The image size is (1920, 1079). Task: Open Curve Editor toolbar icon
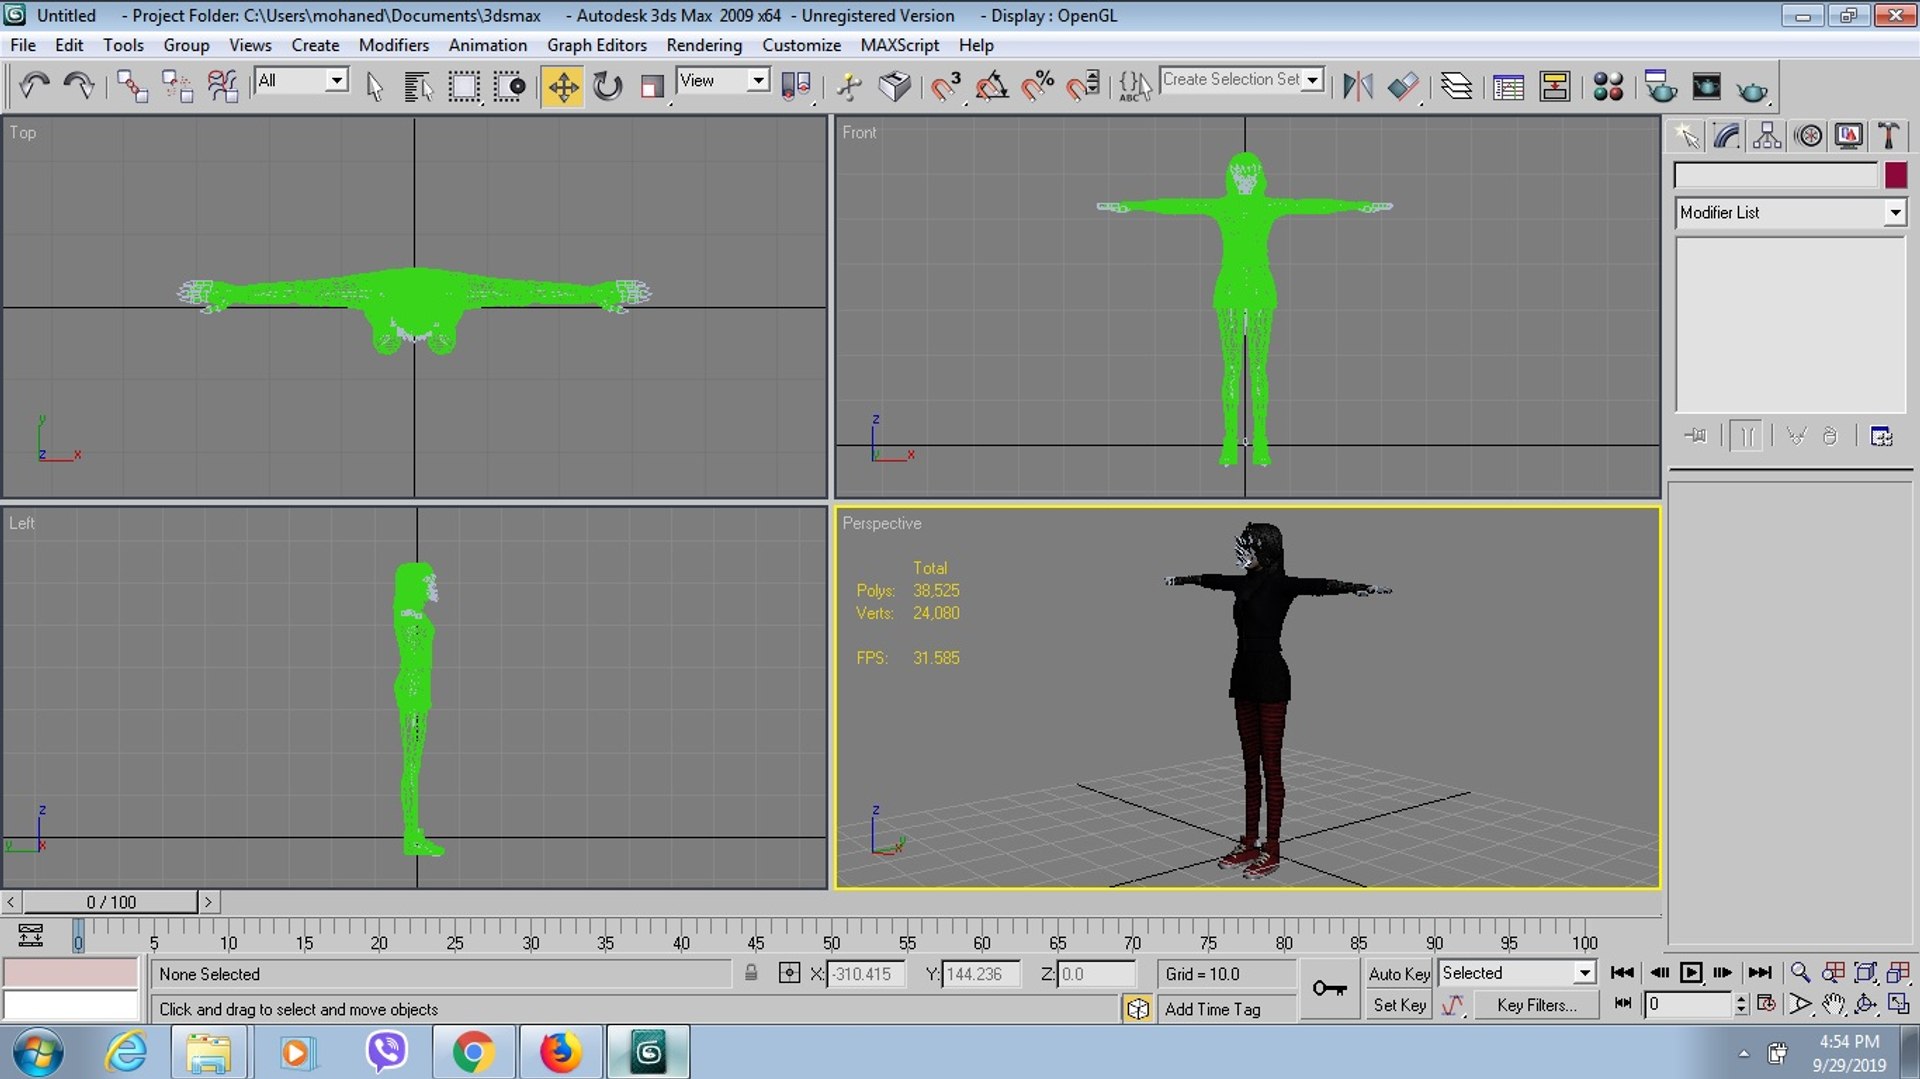(x=1508, y=87)
